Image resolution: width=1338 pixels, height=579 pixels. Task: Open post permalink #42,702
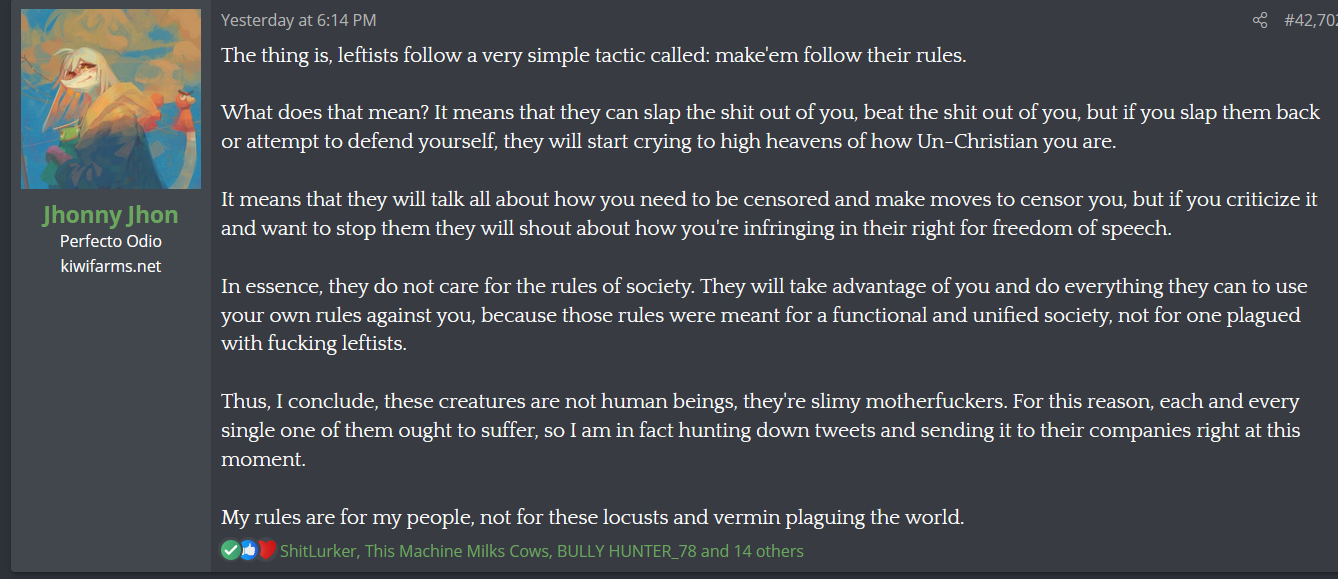(1311, 20)
